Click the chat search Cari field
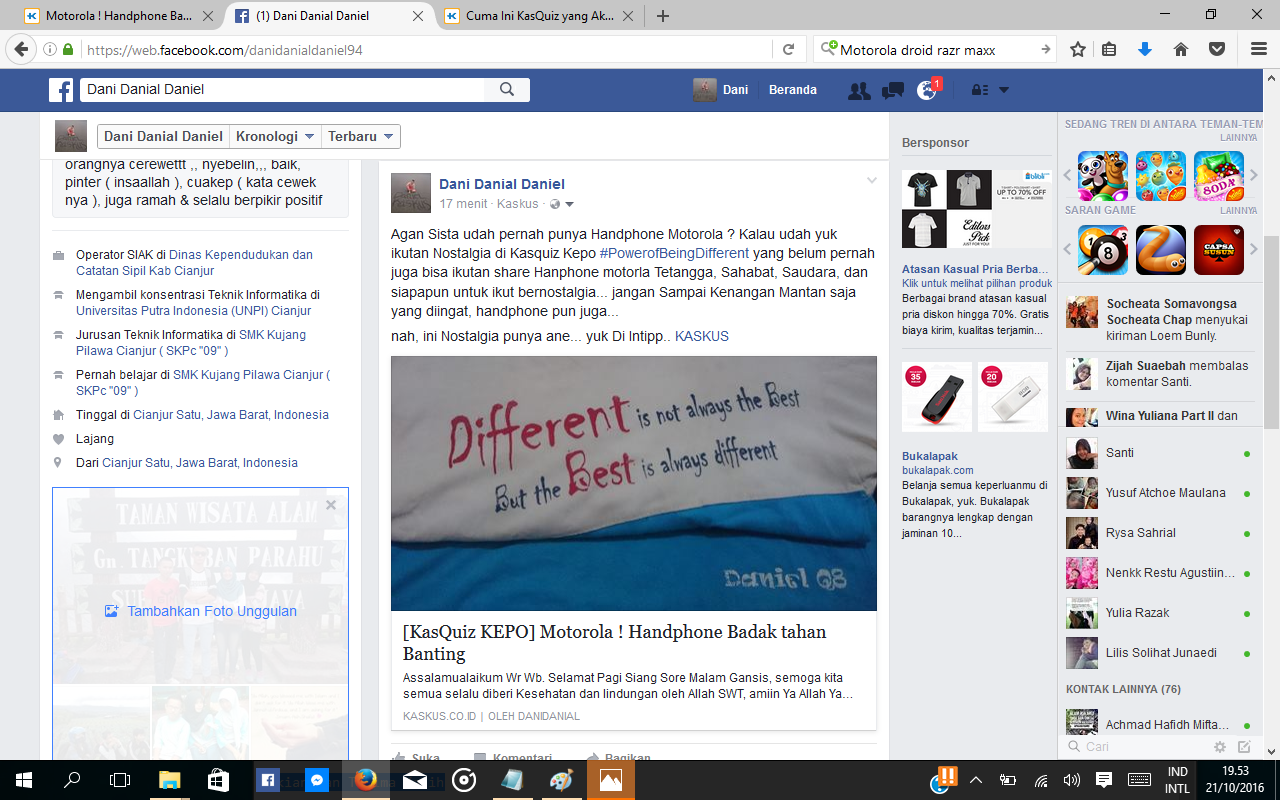This screenshot has height=800, width=1280. pos(1136,747)
